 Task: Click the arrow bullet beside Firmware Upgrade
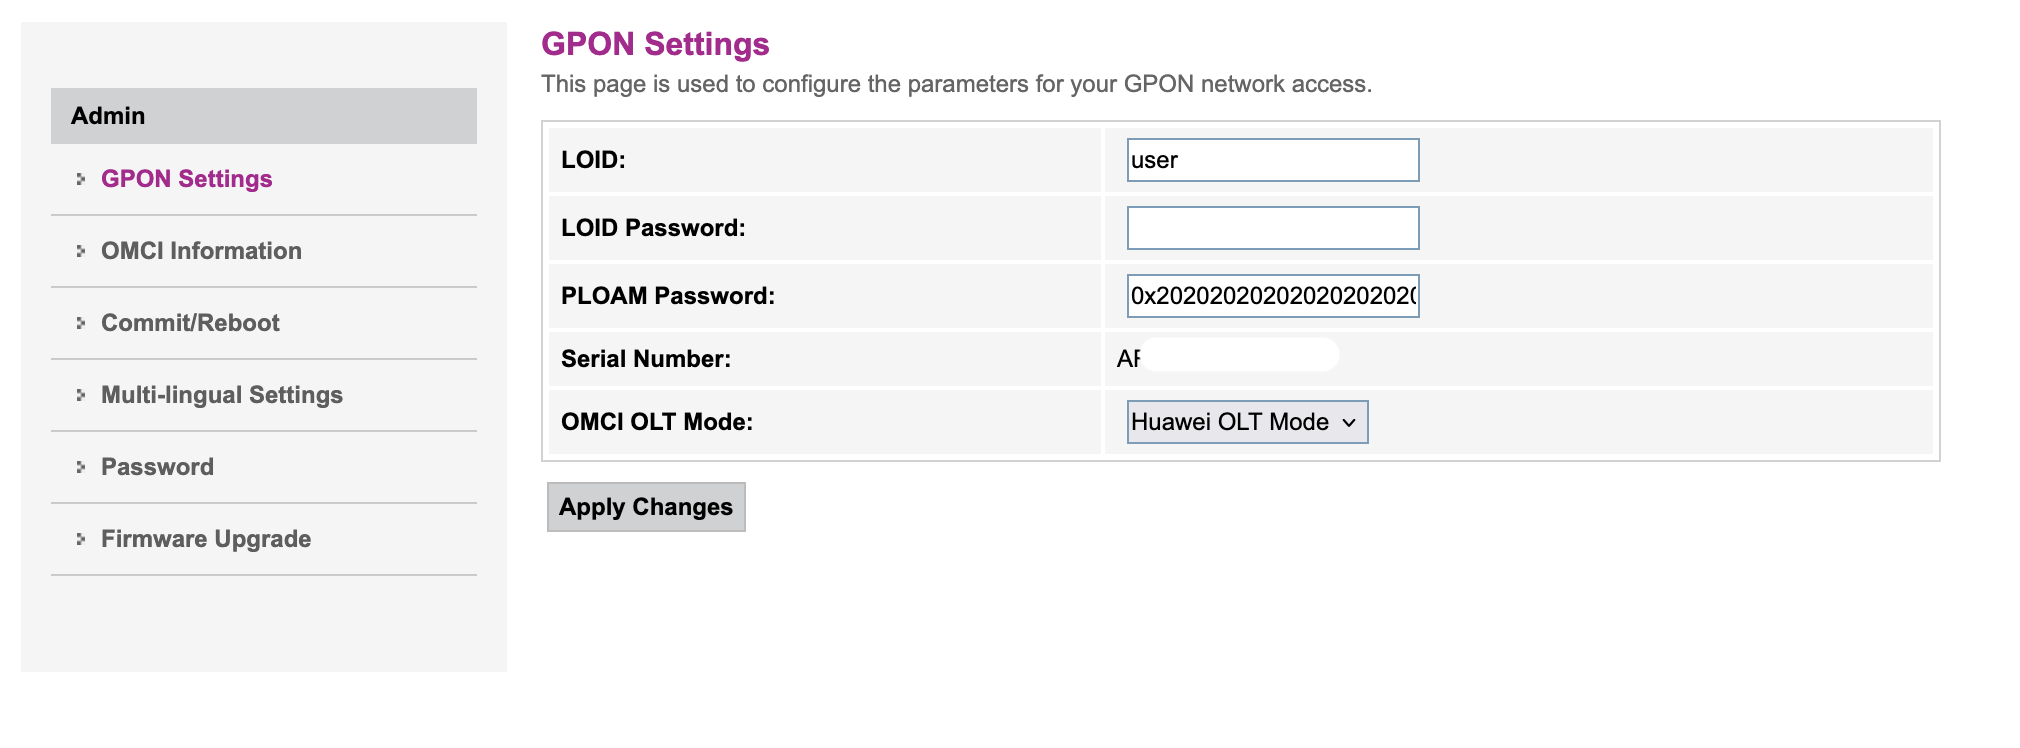tap(81, 539)
